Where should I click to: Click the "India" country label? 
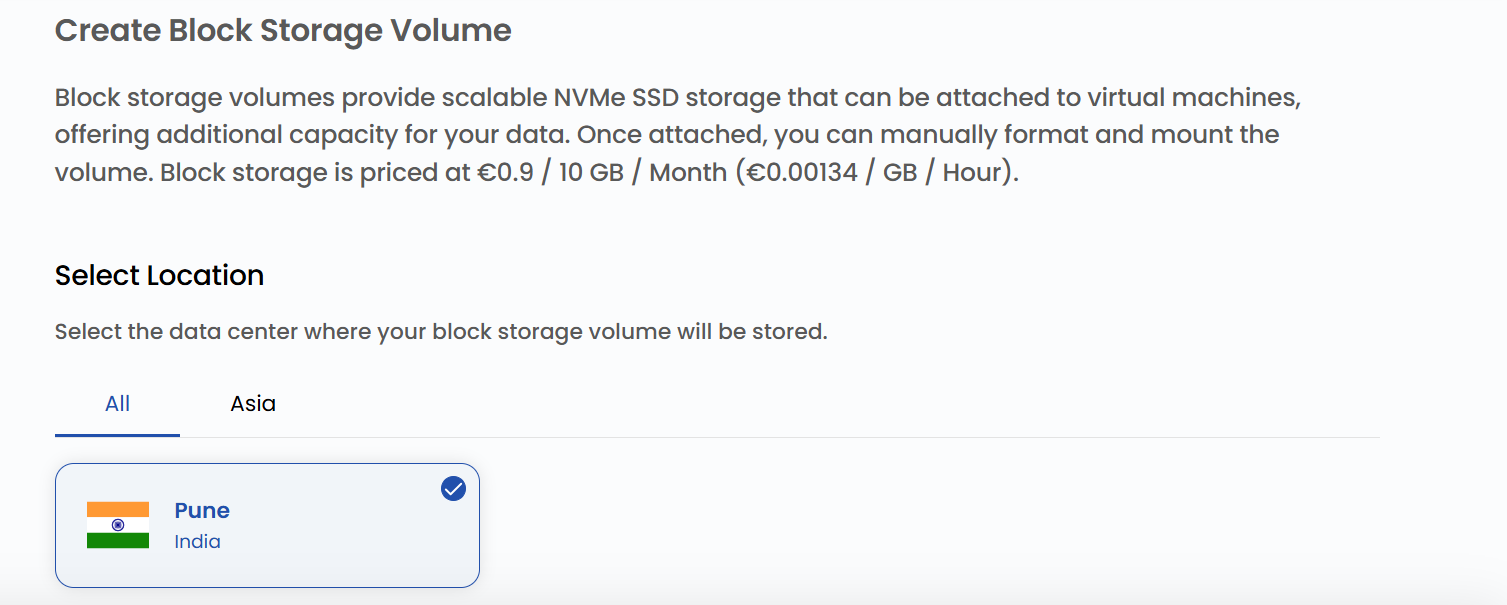(197, 542)
